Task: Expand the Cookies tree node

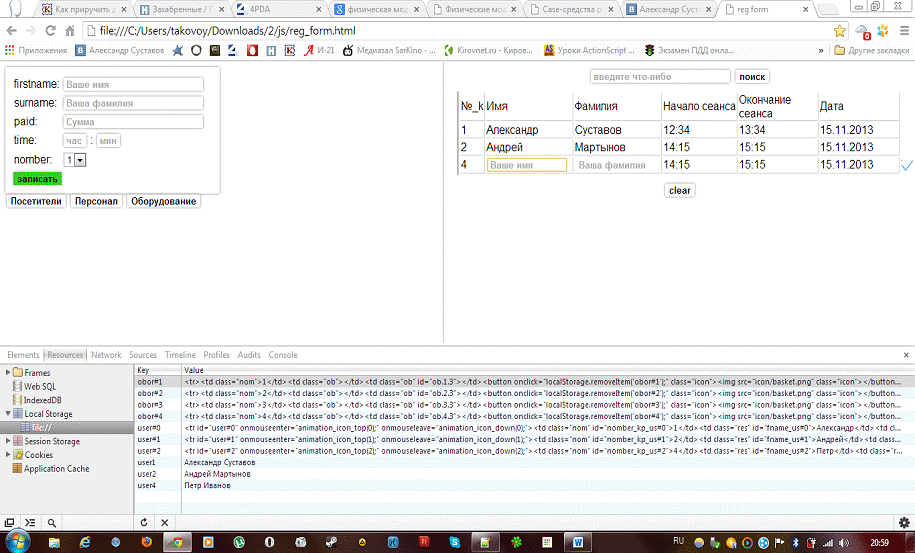Action: click(x=9, y=455)
